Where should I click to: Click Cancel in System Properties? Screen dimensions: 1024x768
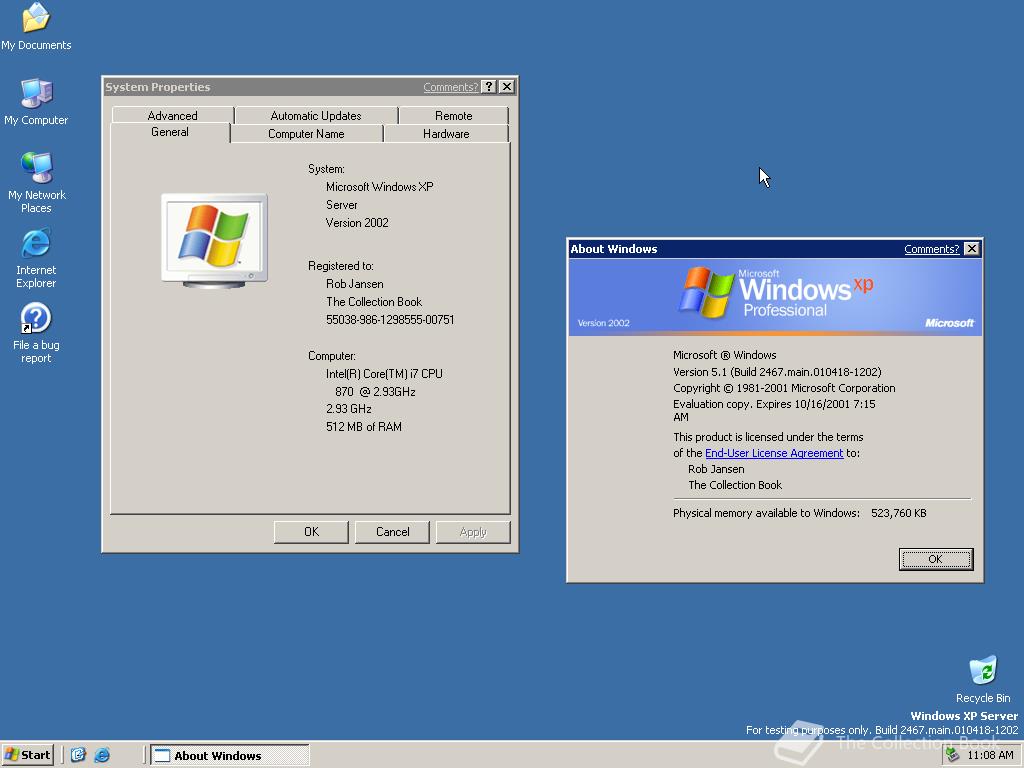pyautogui.click(x=392, y=532)
